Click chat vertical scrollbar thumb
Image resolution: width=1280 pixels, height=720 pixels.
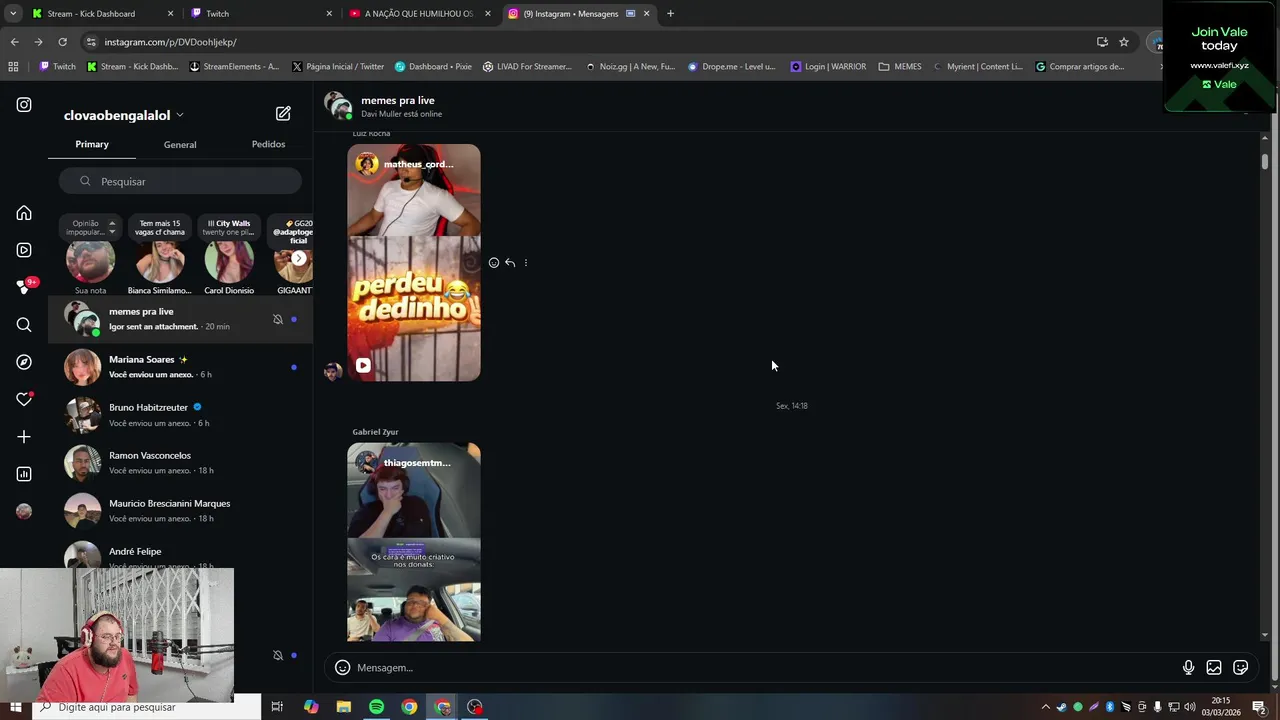pos(1265,161)
